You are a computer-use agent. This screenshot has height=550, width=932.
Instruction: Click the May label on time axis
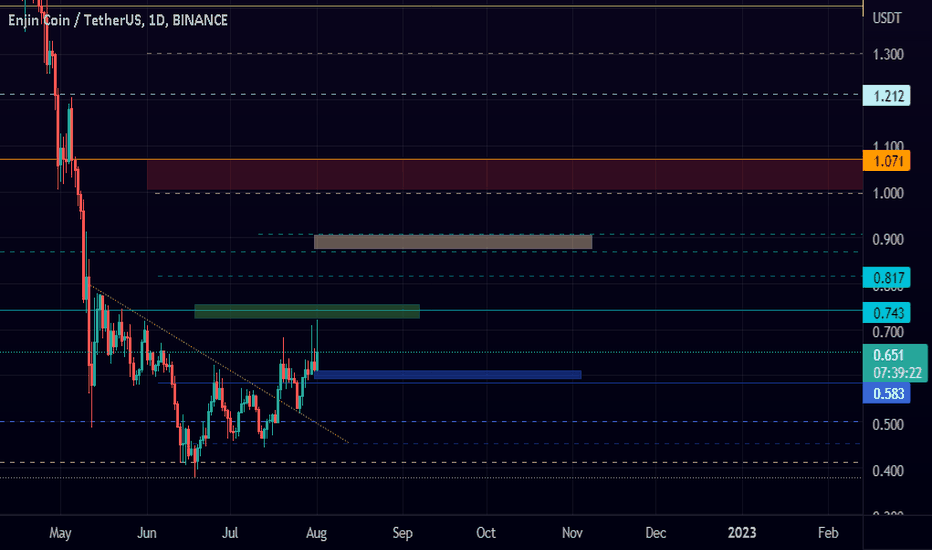pyautogui.click(x=60, y=533)
